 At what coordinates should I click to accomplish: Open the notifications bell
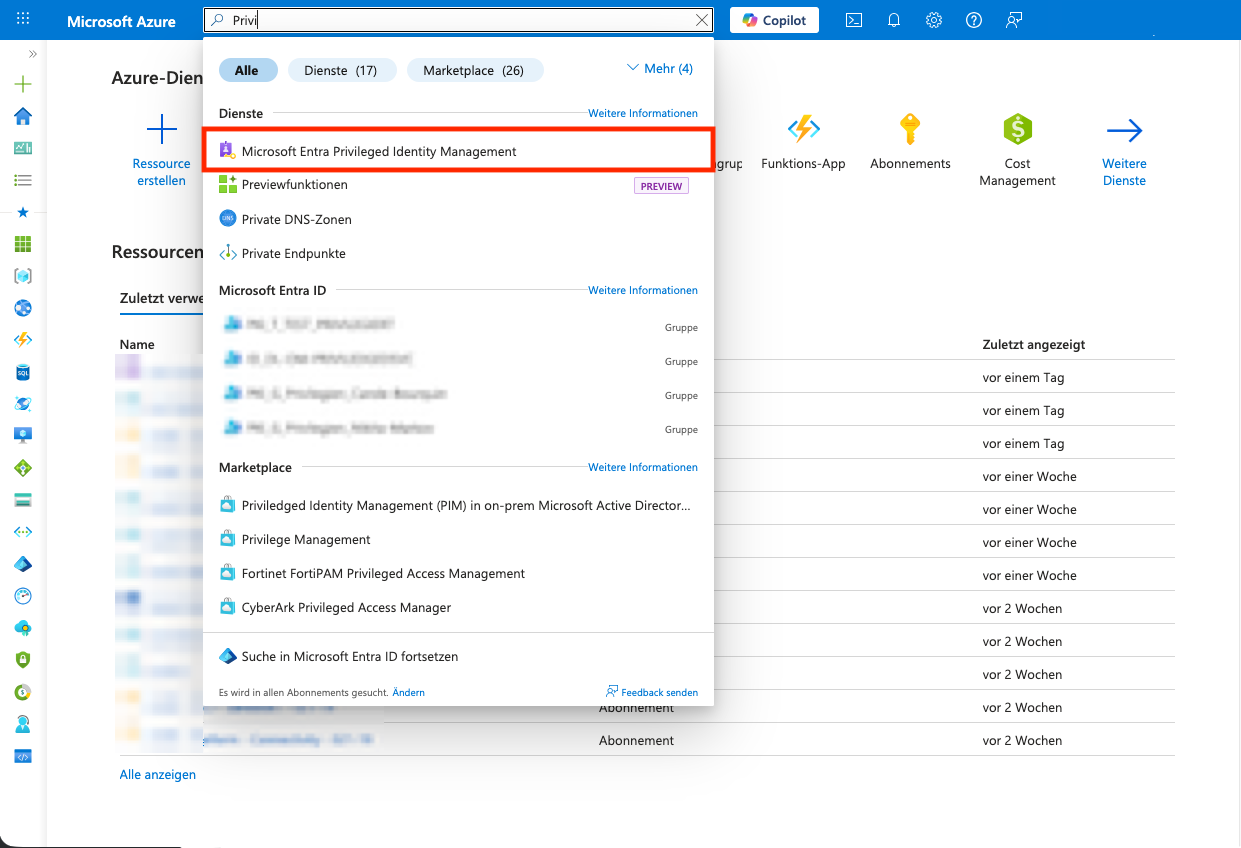tap(894, 20)
